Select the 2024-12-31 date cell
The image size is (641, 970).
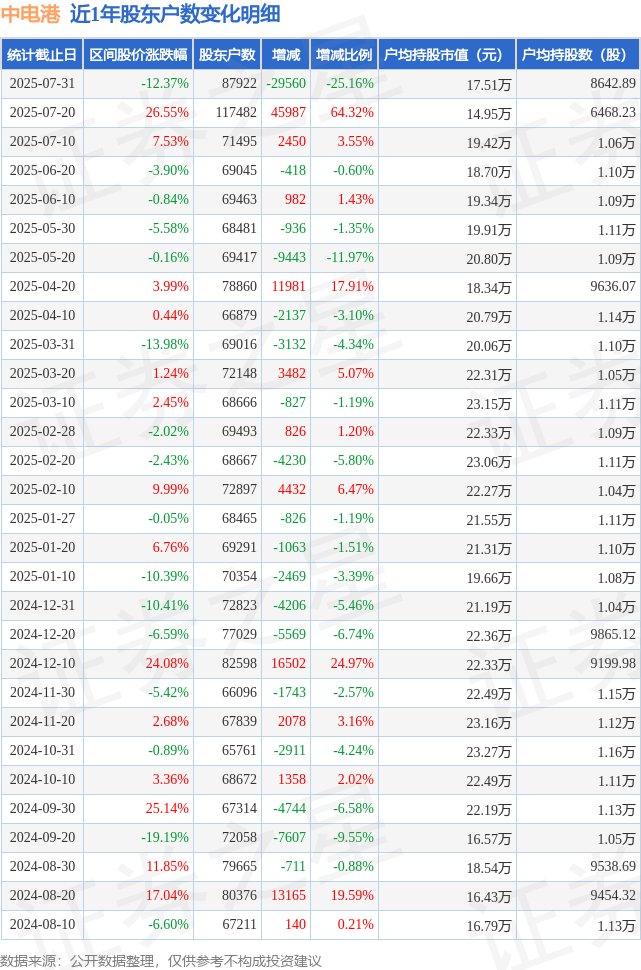pos(42,605)
